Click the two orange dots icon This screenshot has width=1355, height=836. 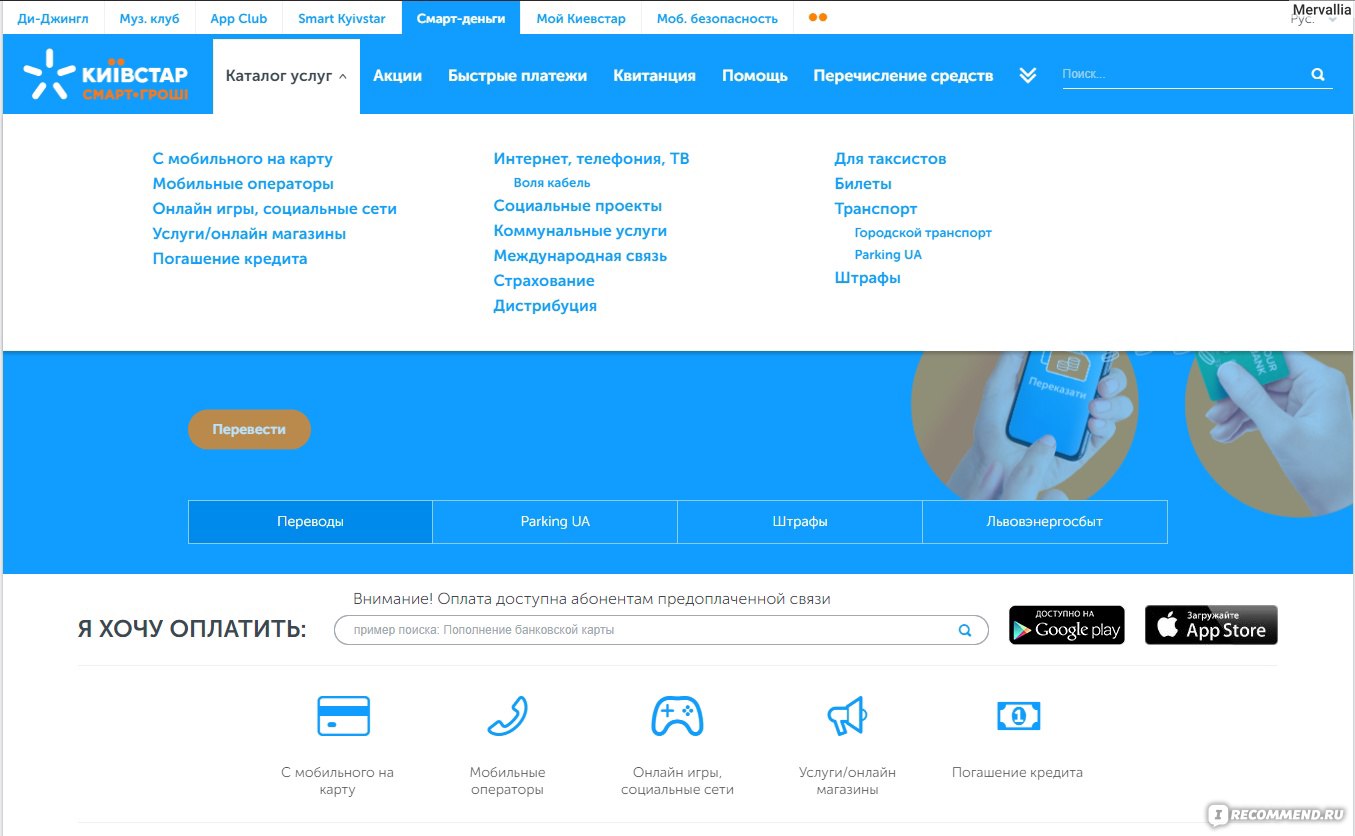pos(817,17)
